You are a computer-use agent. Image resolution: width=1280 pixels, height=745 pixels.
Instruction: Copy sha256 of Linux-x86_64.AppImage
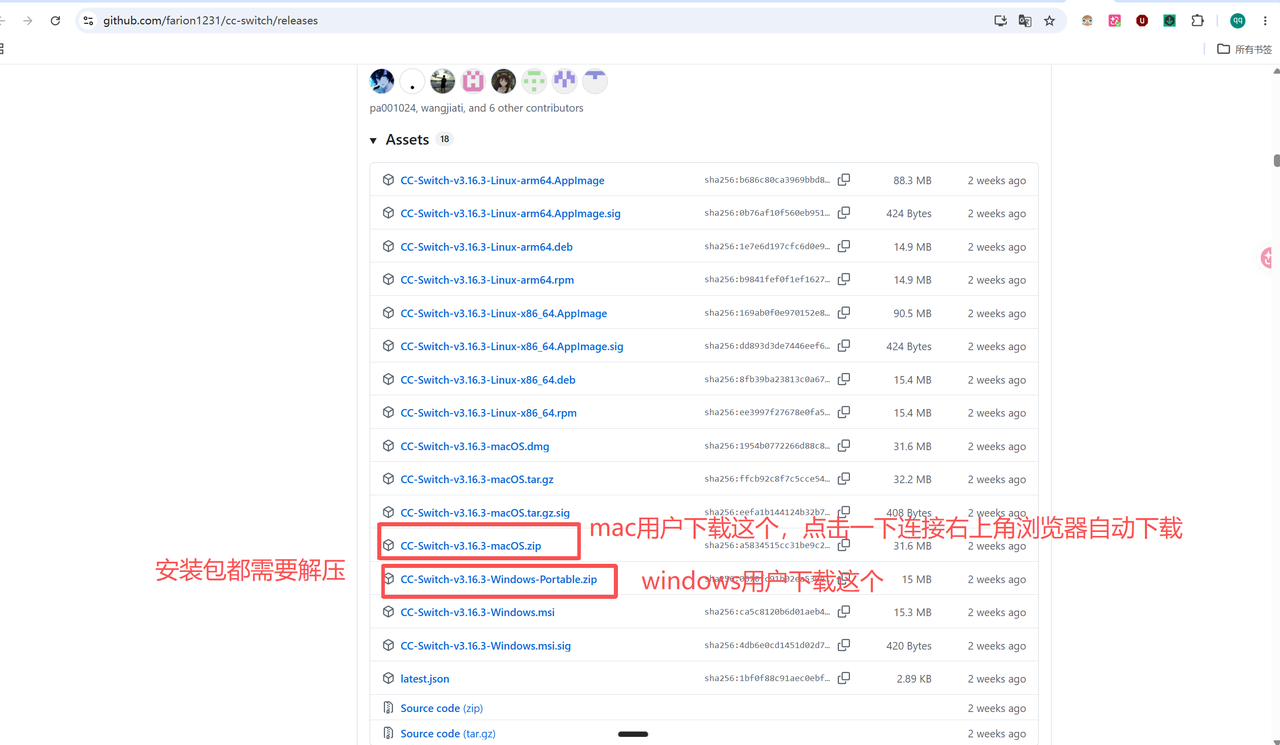[x=844, y=313]
